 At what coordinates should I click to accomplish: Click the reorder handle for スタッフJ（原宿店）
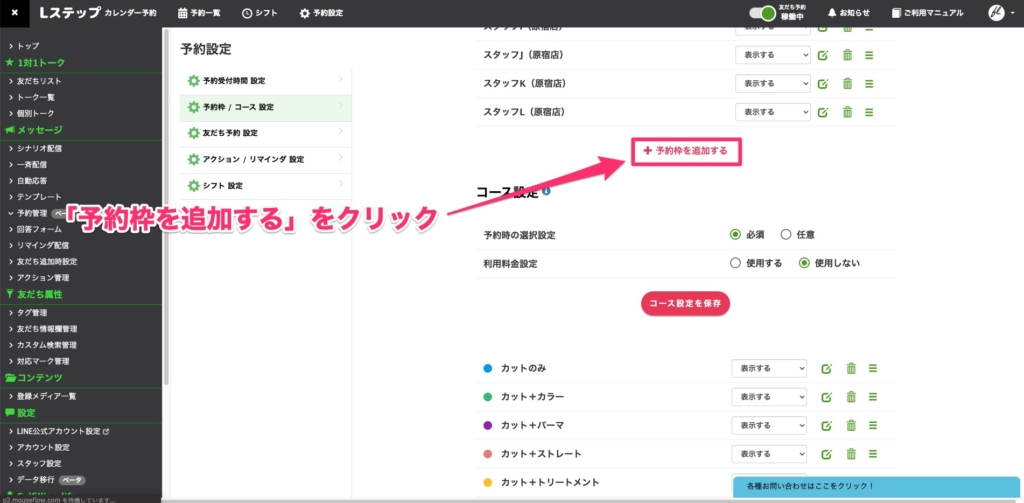[x=869, y=55]
